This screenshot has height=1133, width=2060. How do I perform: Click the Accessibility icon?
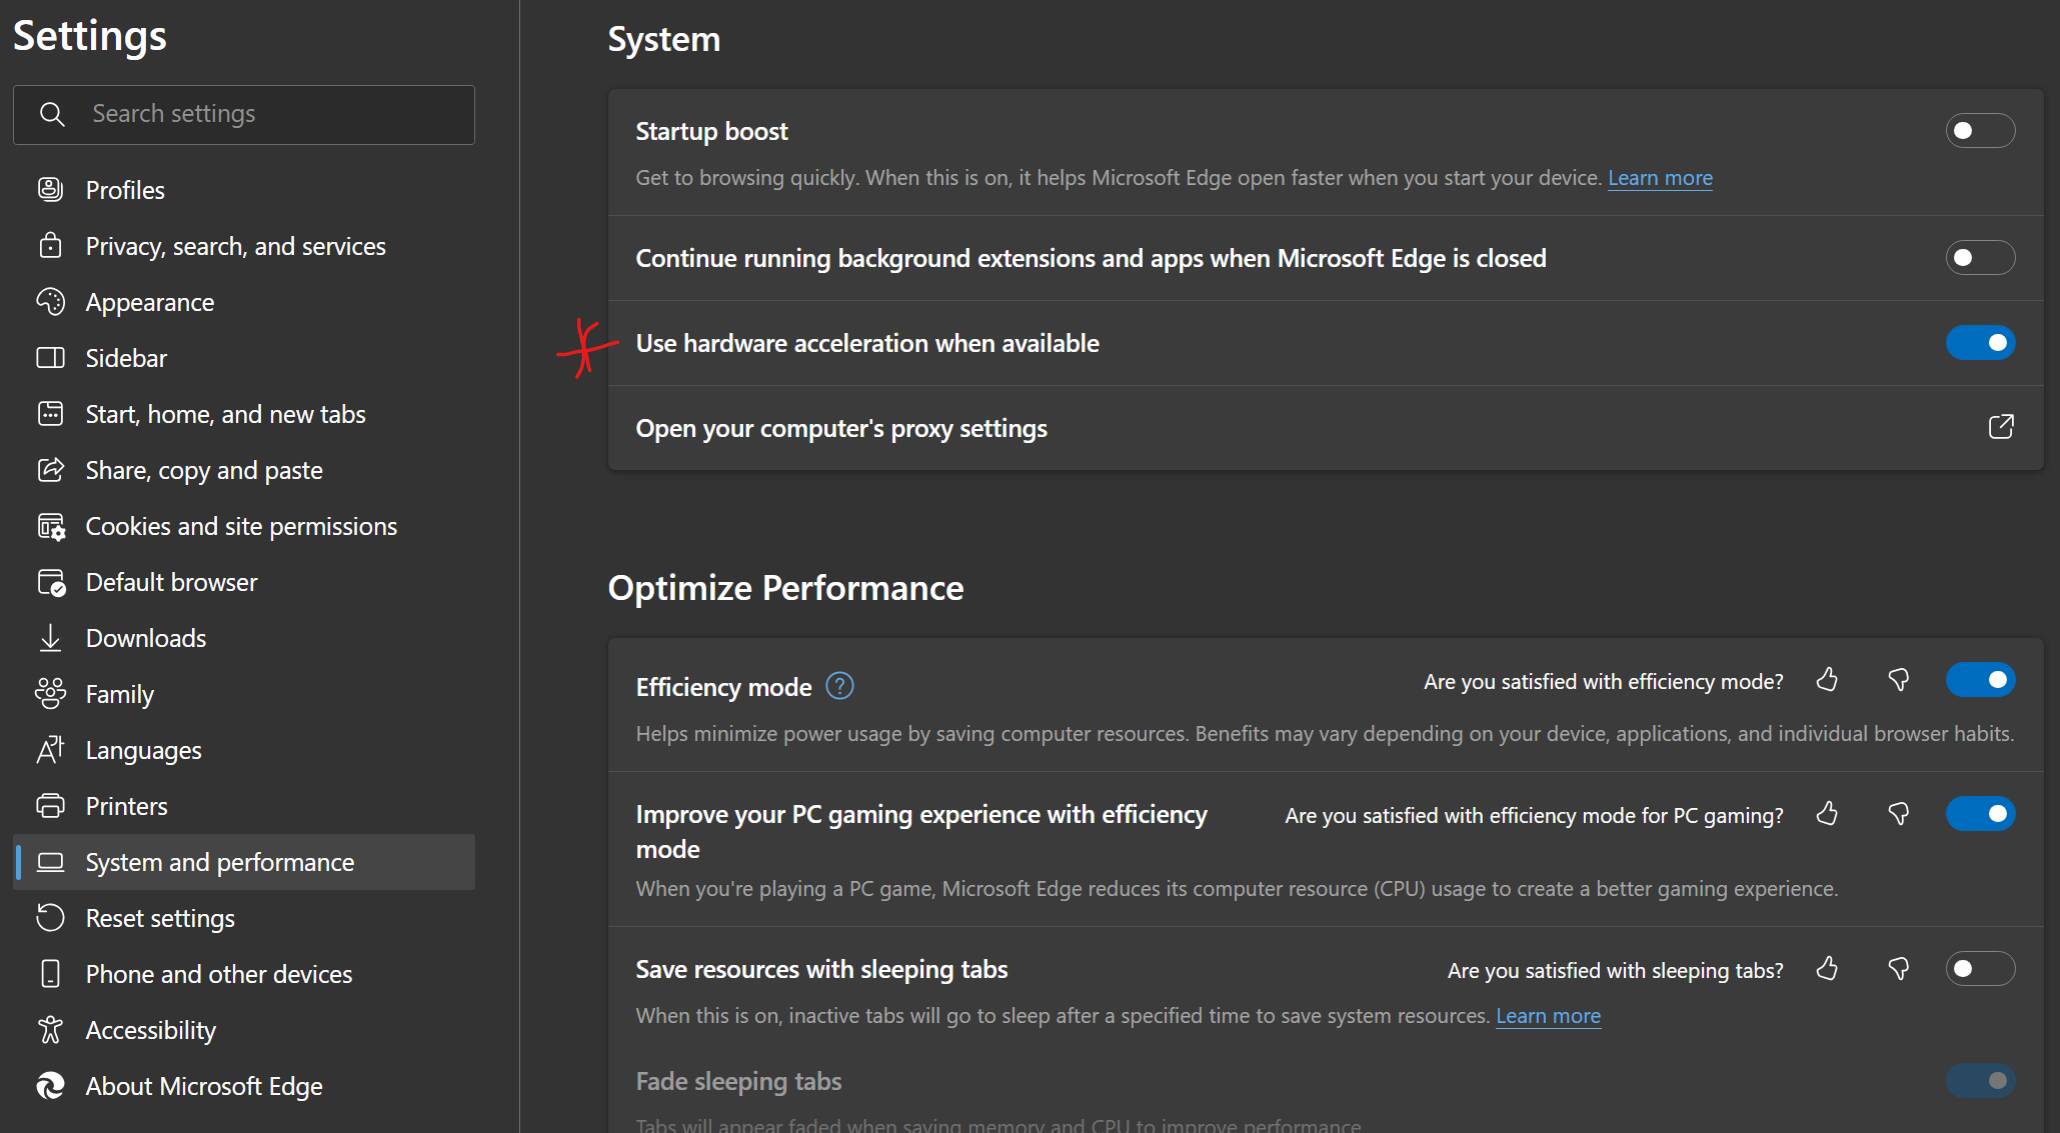click(x=51, y=1029)
